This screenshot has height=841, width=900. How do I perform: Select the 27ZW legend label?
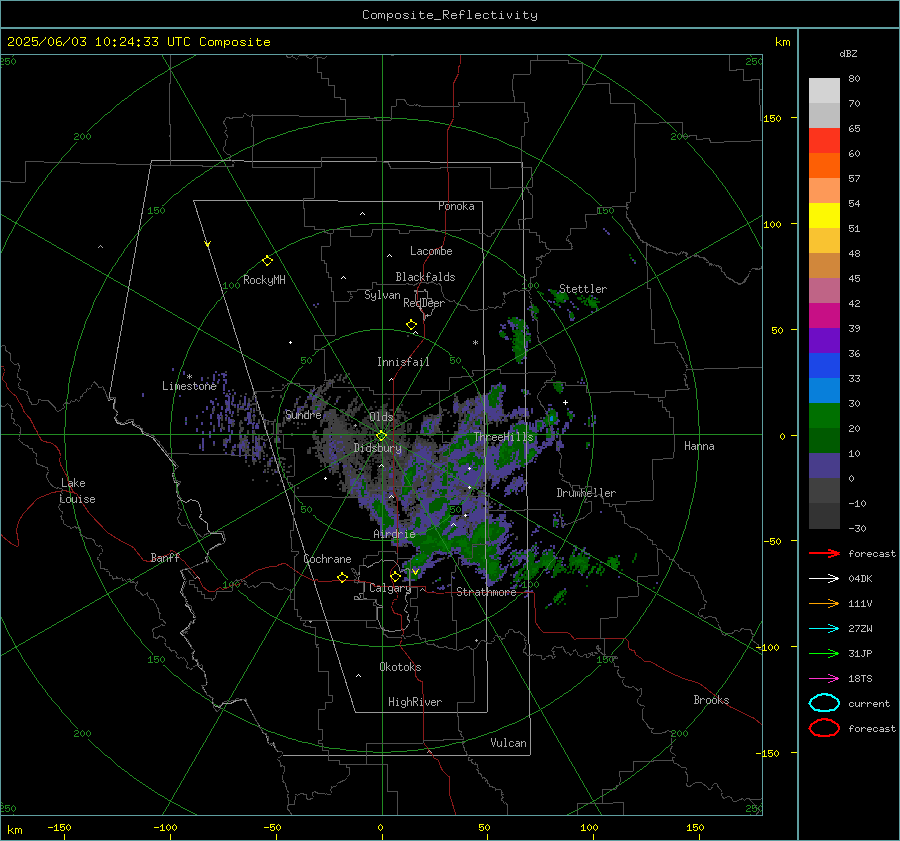(x=860, y=629)
